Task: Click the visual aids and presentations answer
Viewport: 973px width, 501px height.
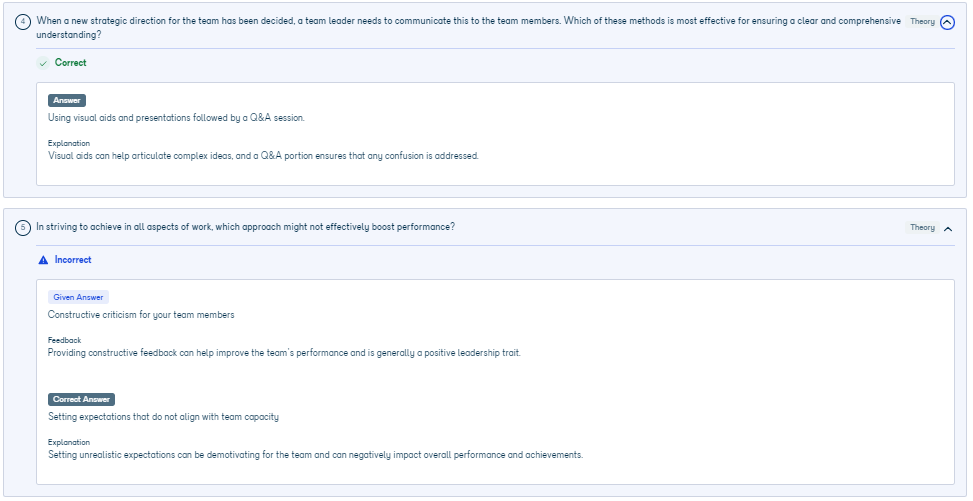Action: tap(176, 118)
